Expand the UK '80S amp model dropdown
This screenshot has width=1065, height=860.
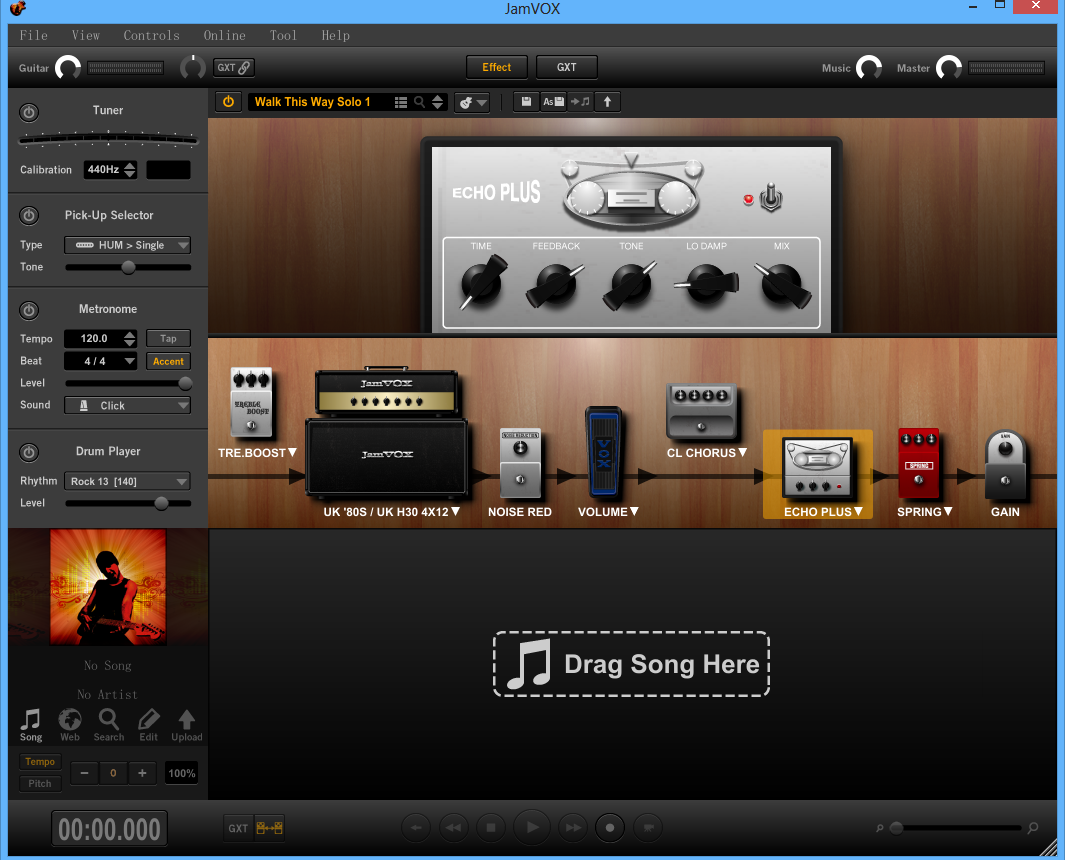point(455,512)
